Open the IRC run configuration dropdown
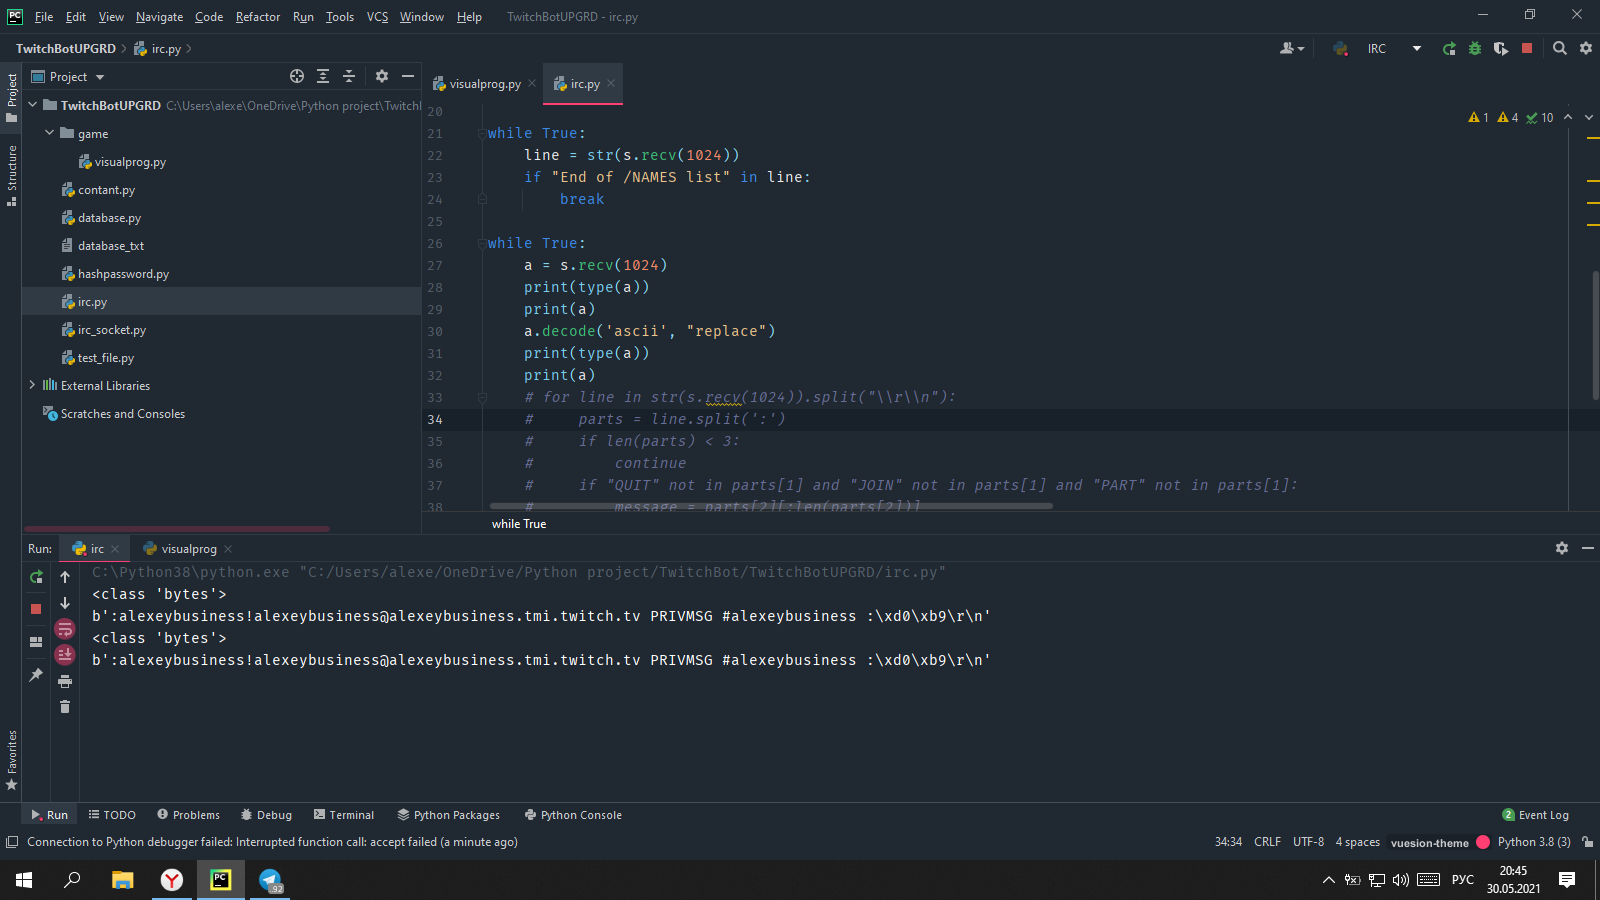The image size is (1600, 900). 1416,49
